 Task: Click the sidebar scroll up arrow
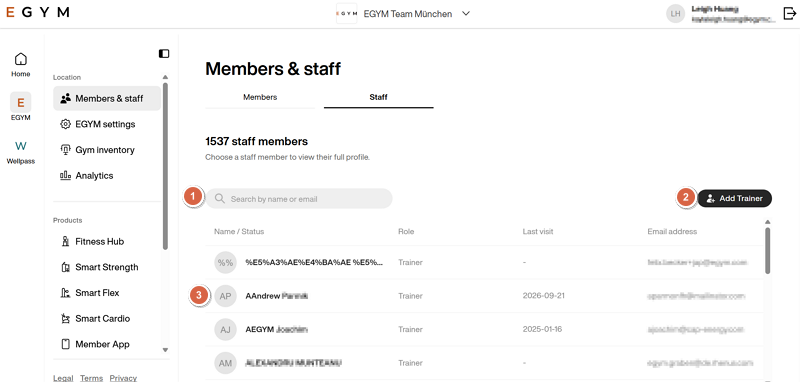[165, 77]
